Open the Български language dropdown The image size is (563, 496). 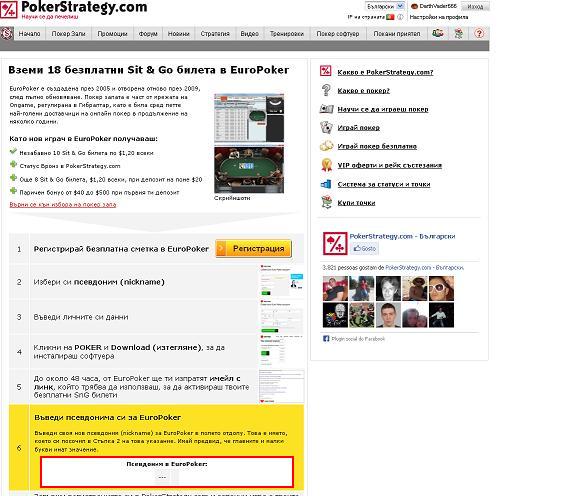point(385,6)
